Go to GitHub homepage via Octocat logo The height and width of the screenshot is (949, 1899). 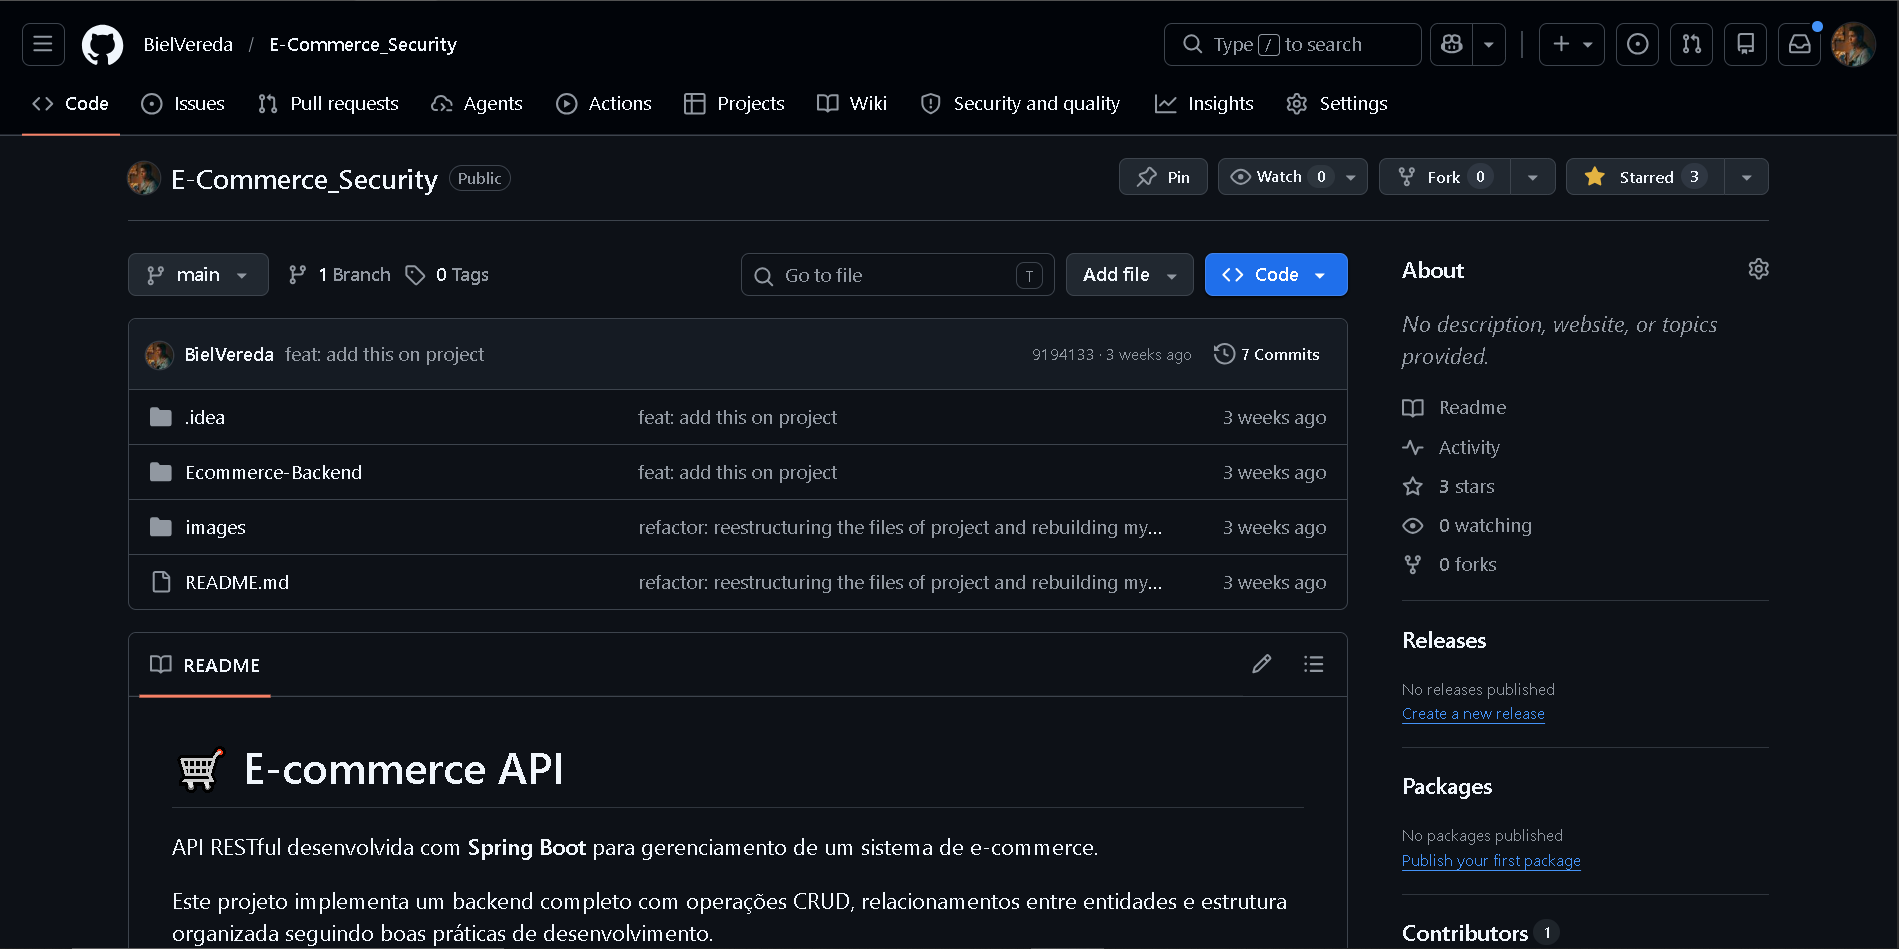tap(102, 44)
